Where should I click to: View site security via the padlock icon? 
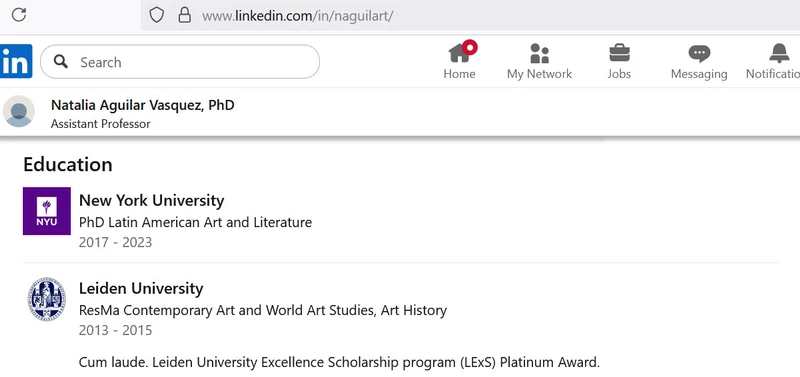184,15
